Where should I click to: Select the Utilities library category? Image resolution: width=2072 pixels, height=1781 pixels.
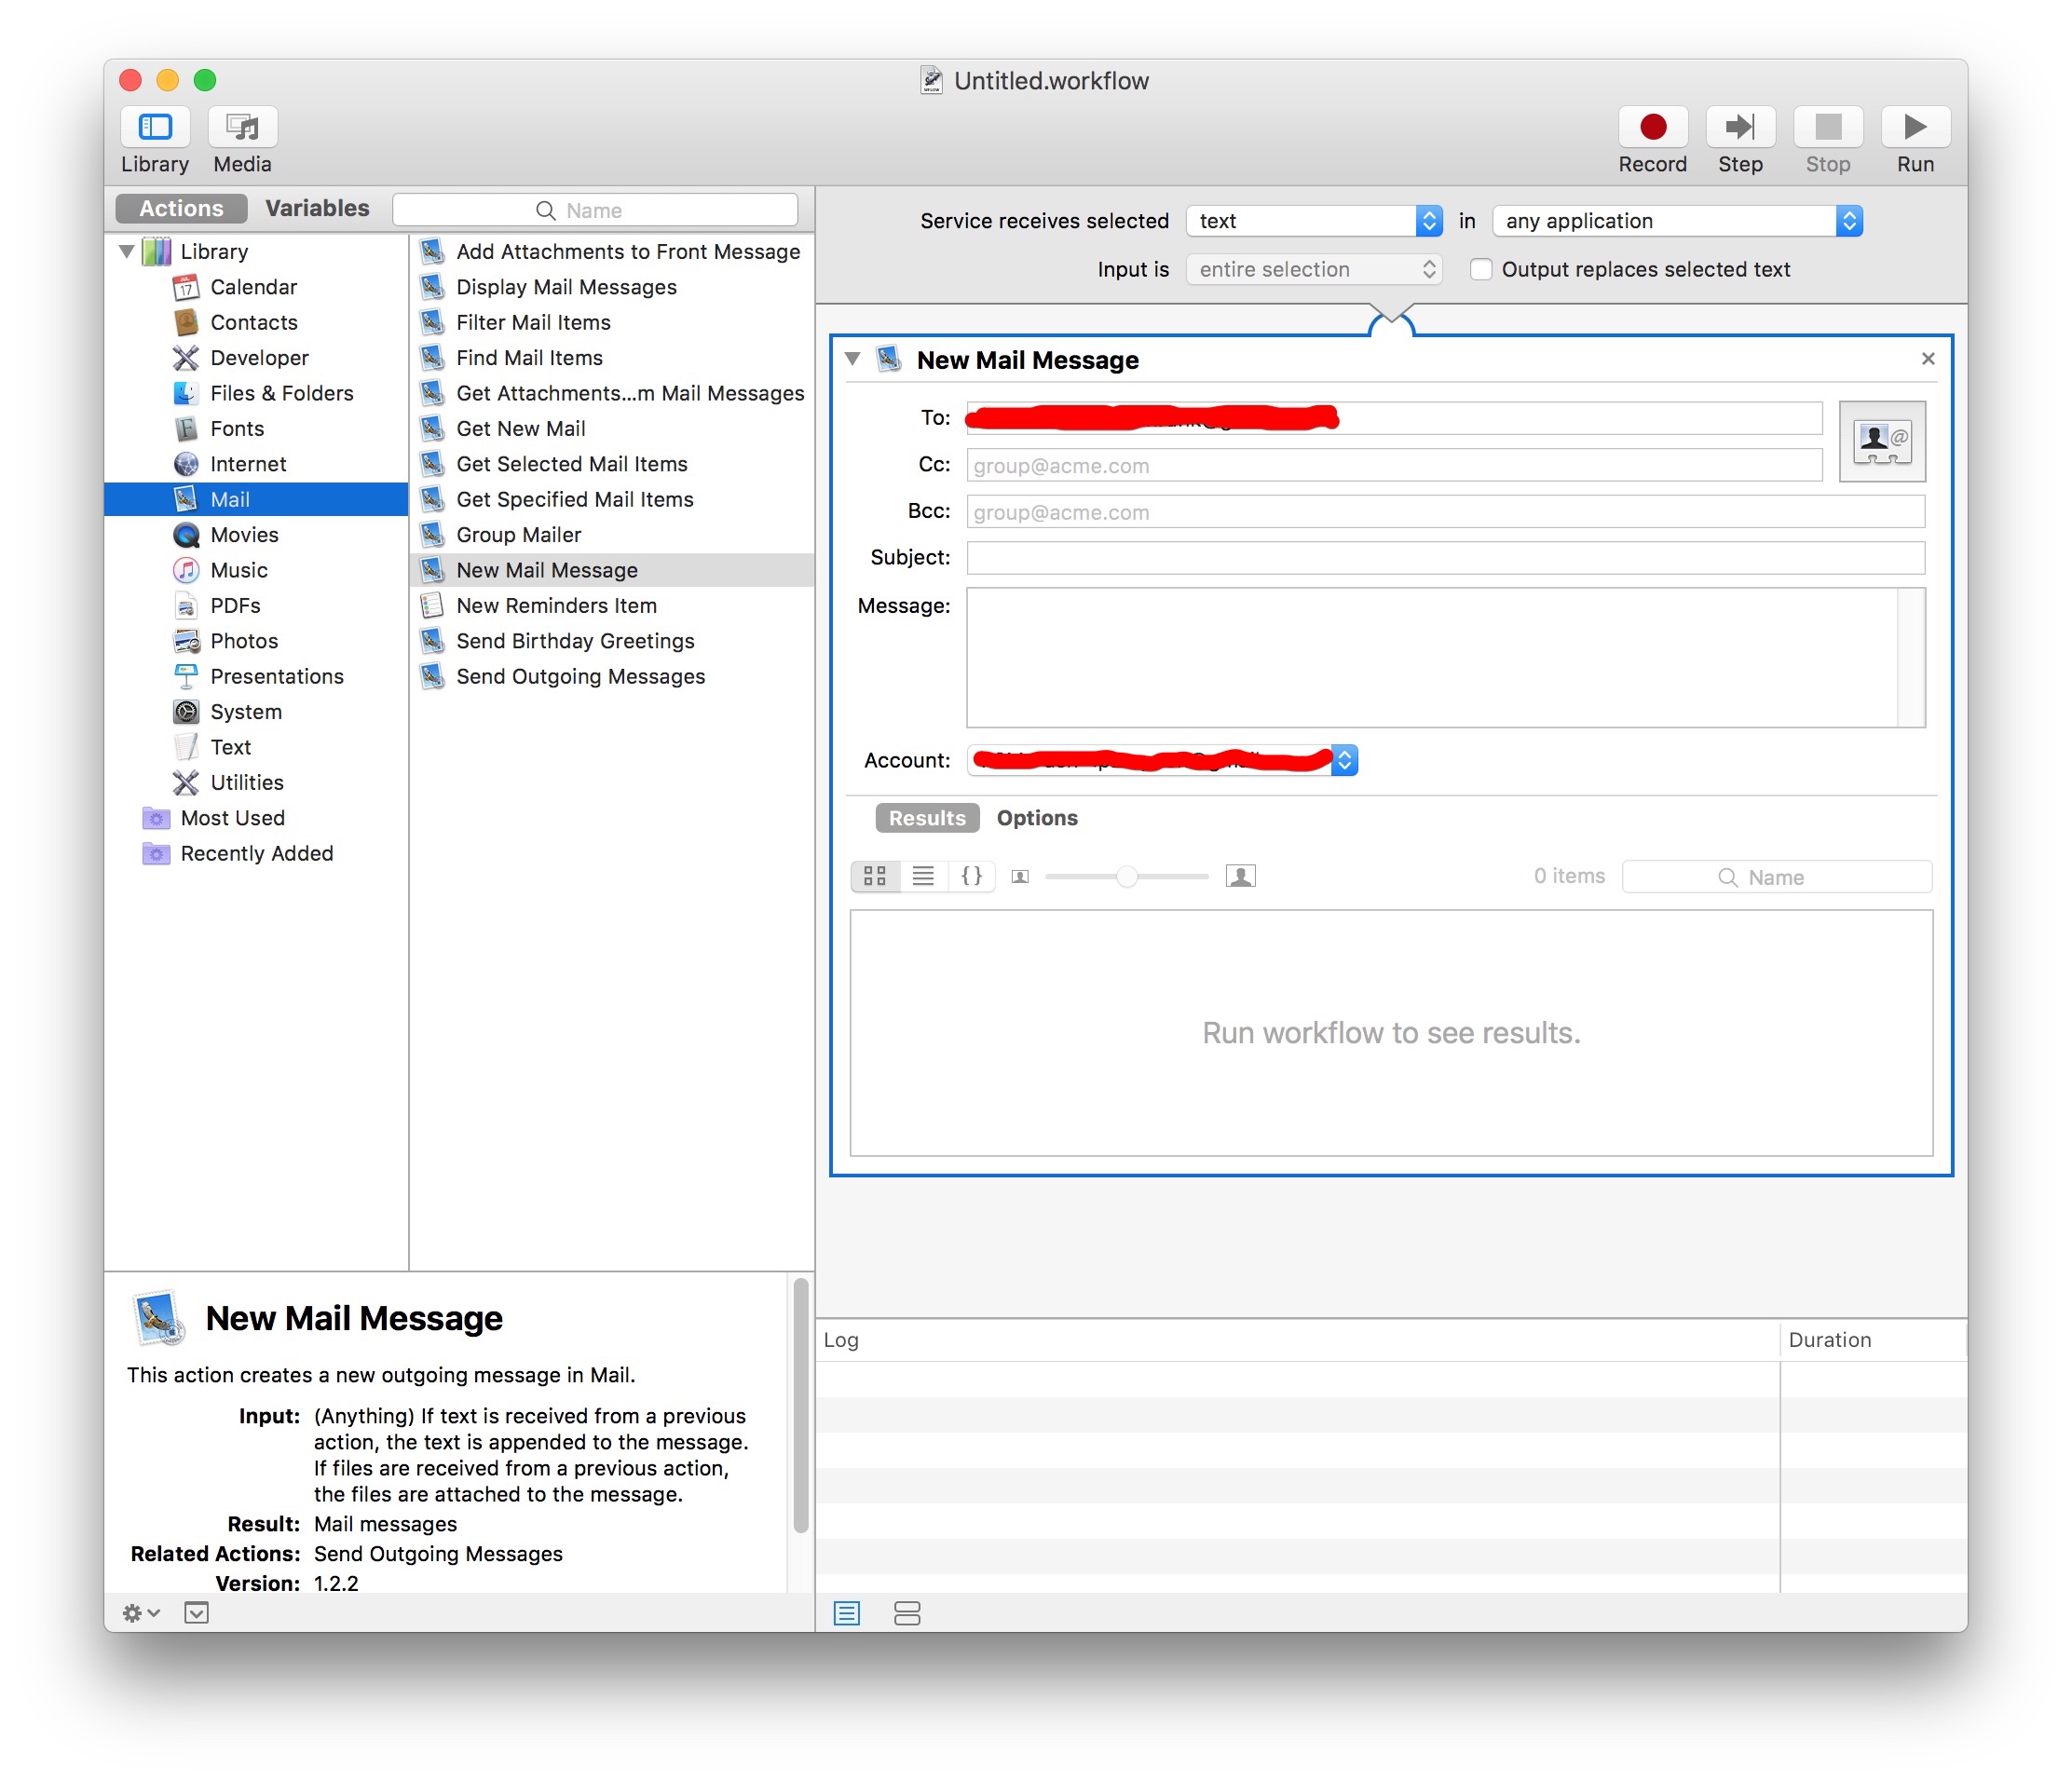[247, 783]
